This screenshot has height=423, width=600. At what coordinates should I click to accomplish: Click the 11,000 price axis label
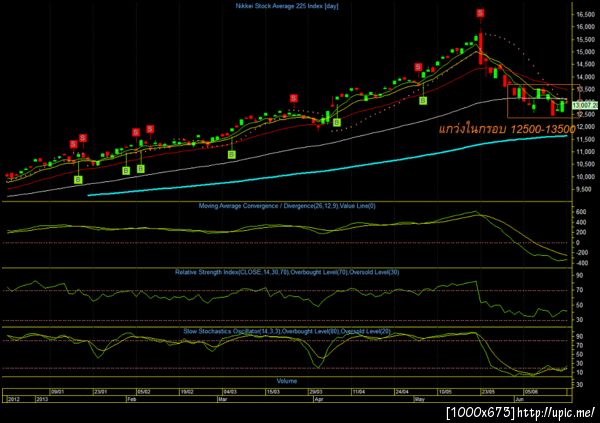[584, 152]
